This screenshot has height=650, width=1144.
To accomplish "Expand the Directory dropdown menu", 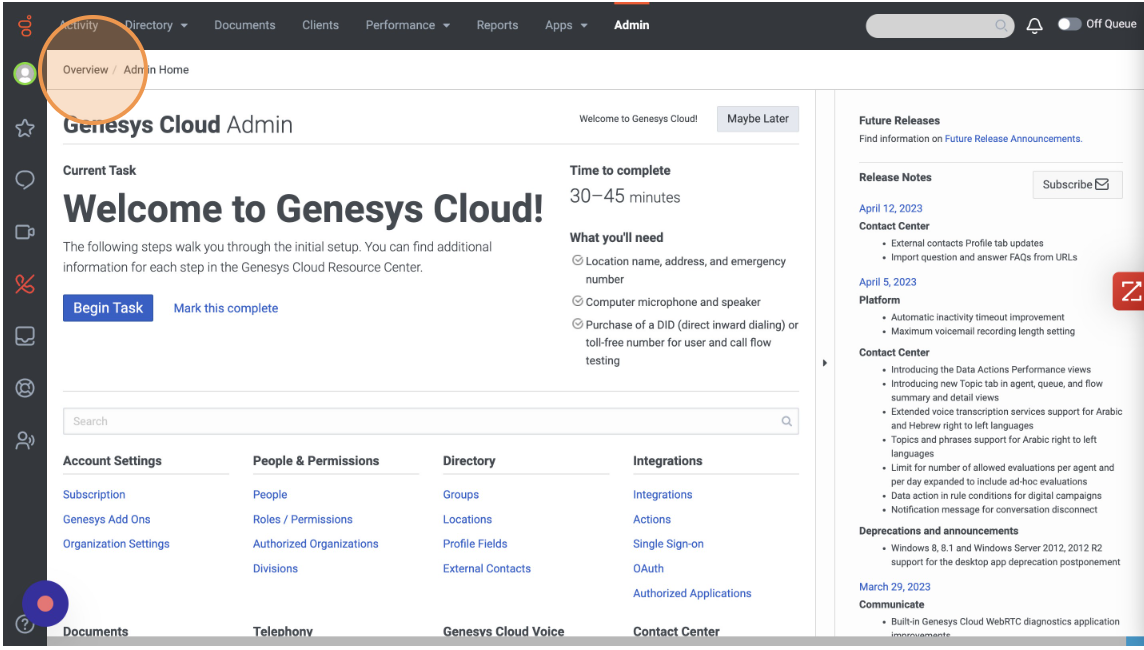I will pyautogui.click(x=156, y=25).
